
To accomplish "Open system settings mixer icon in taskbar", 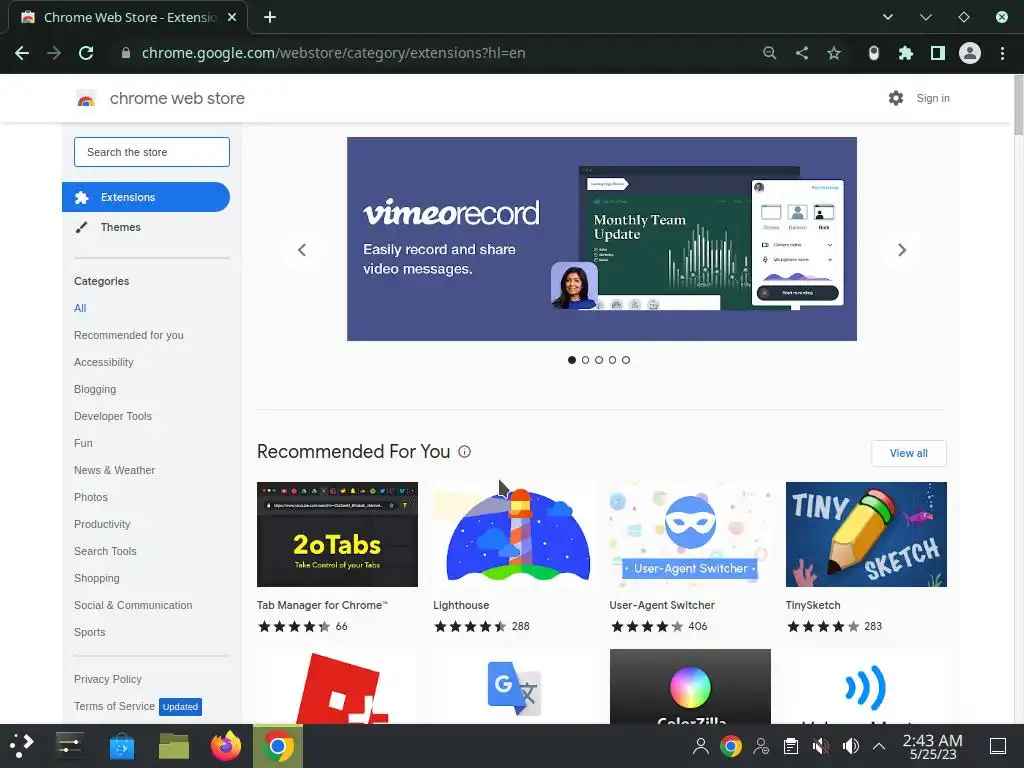I will coord(69,746).
